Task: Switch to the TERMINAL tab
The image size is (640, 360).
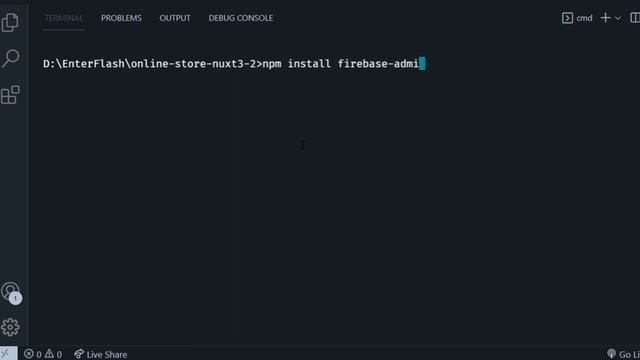Action: pos(64,18)
